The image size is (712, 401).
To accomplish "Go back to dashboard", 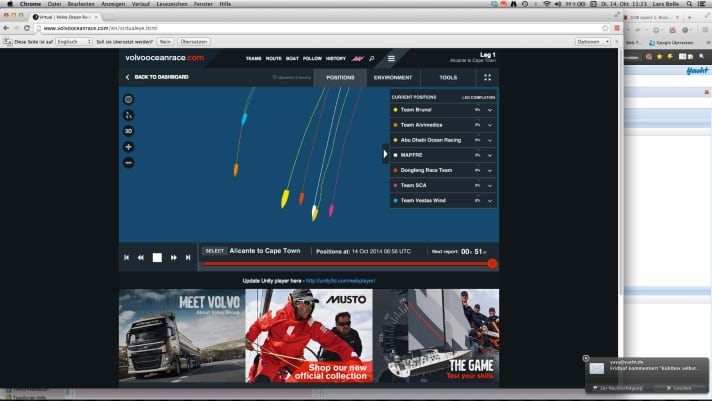I will click(x=161, y=77).
